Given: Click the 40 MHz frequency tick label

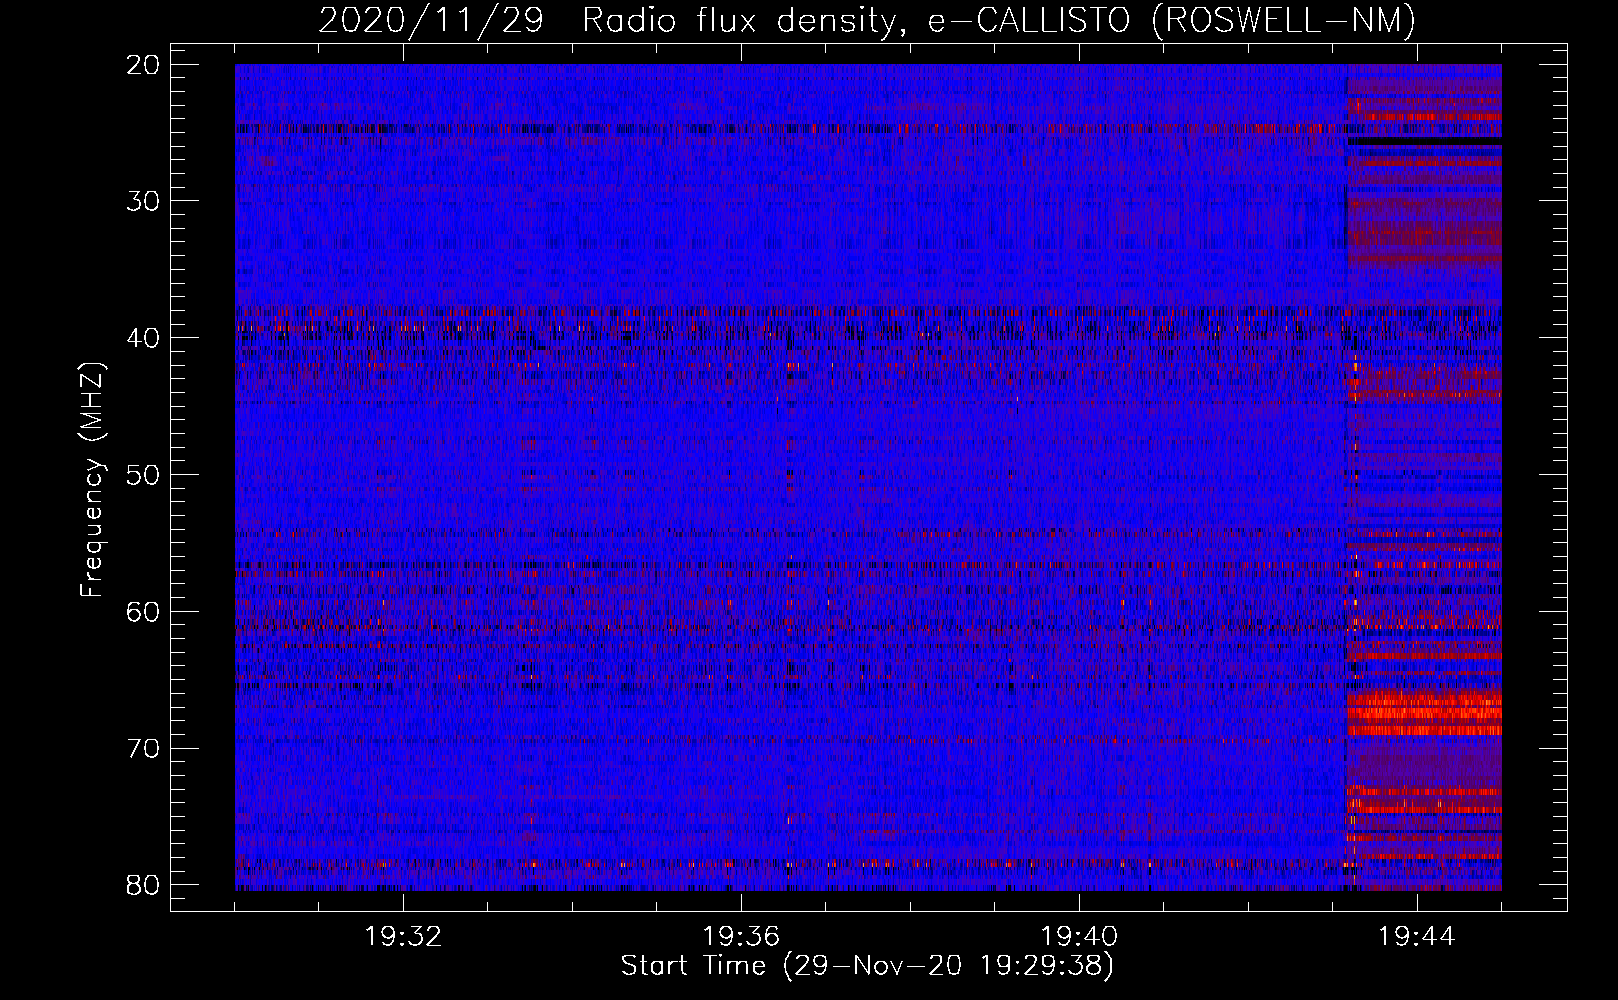Looking at the screenshot, I should [144, 338].
